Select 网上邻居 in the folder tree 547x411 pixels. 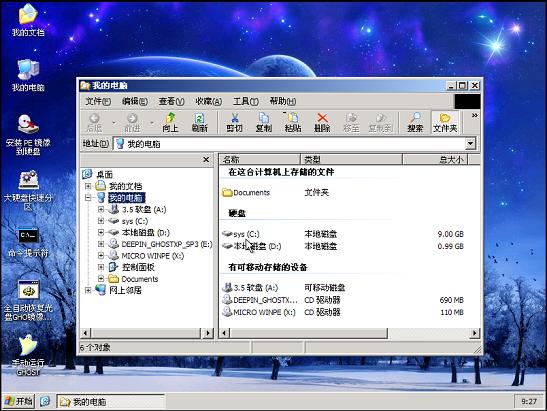point(125,290)
